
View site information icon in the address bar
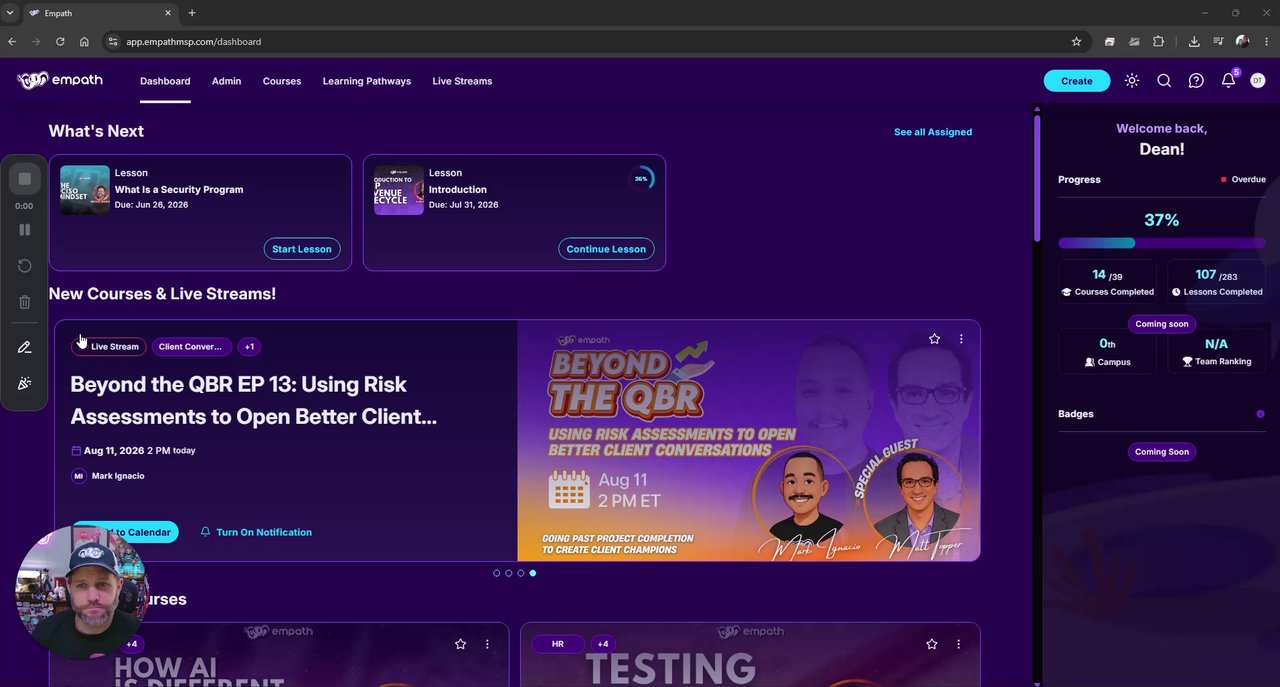click(x=113, y=42)
